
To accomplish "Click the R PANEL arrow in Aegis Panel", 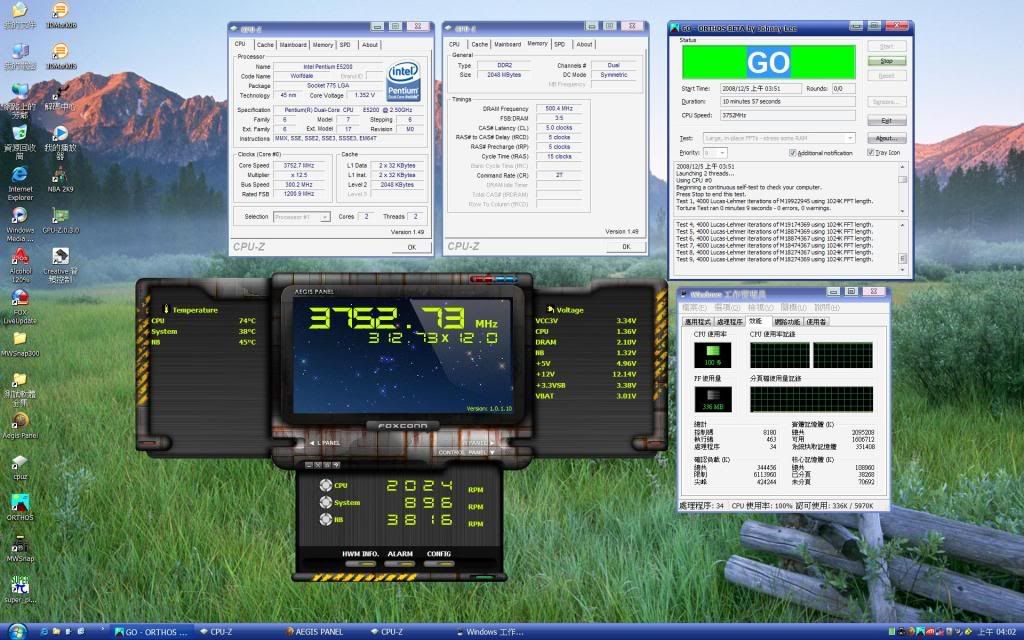I will click(490, 443).
